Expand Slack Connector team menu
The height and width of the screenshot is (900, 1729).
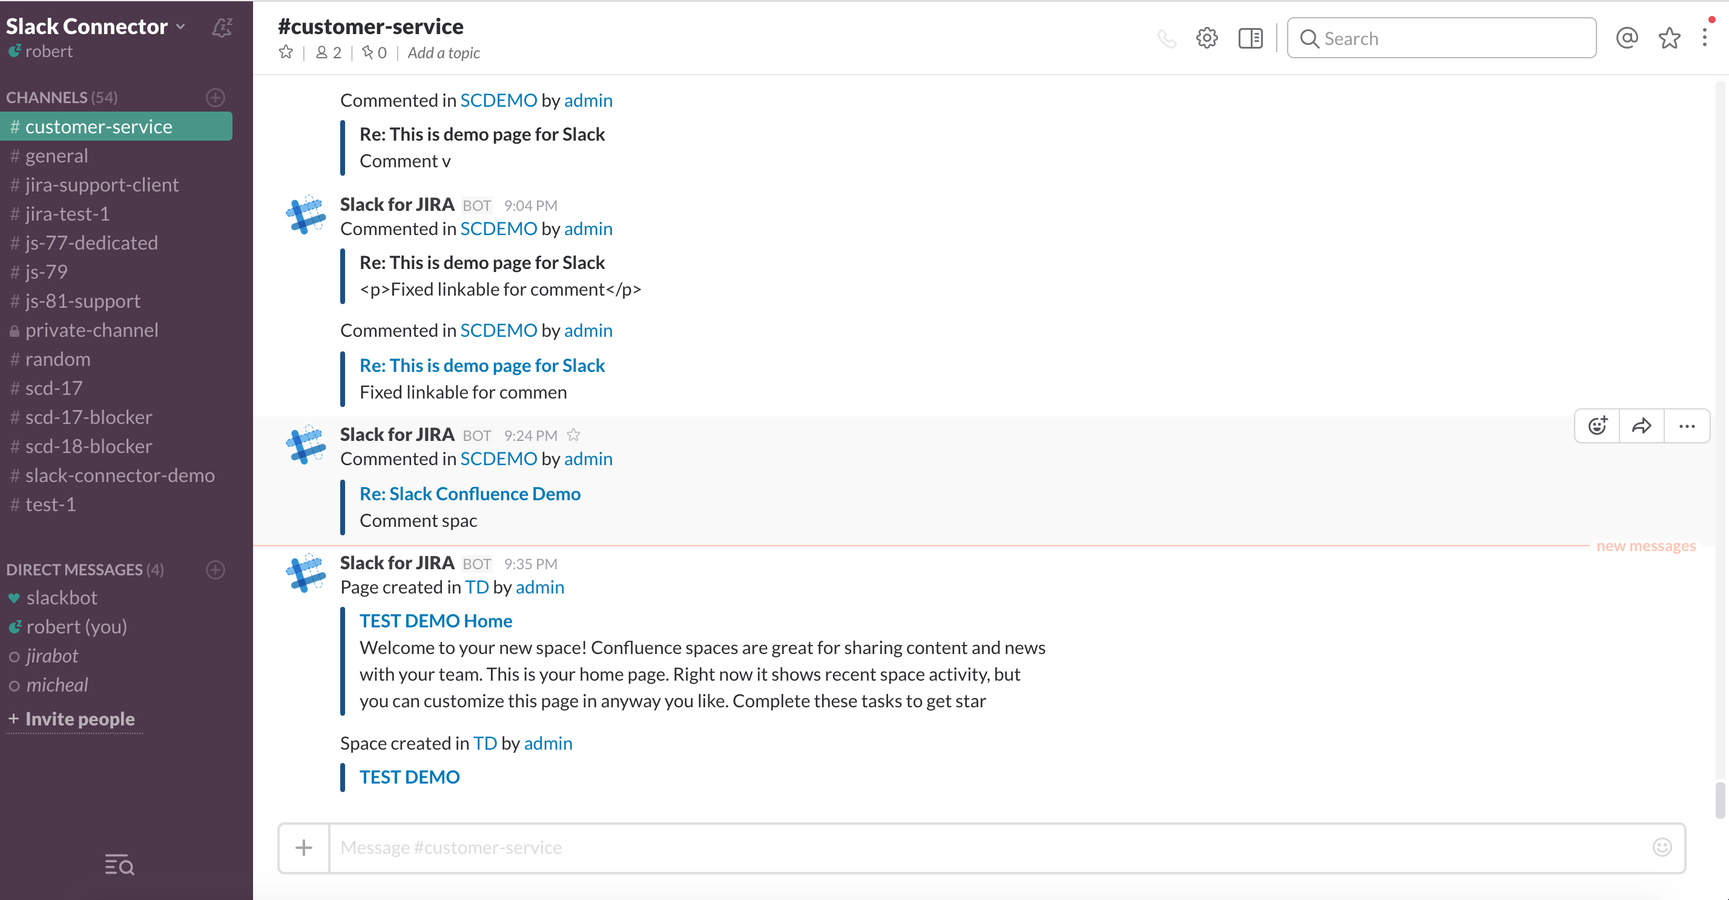(x=96, y=26)
